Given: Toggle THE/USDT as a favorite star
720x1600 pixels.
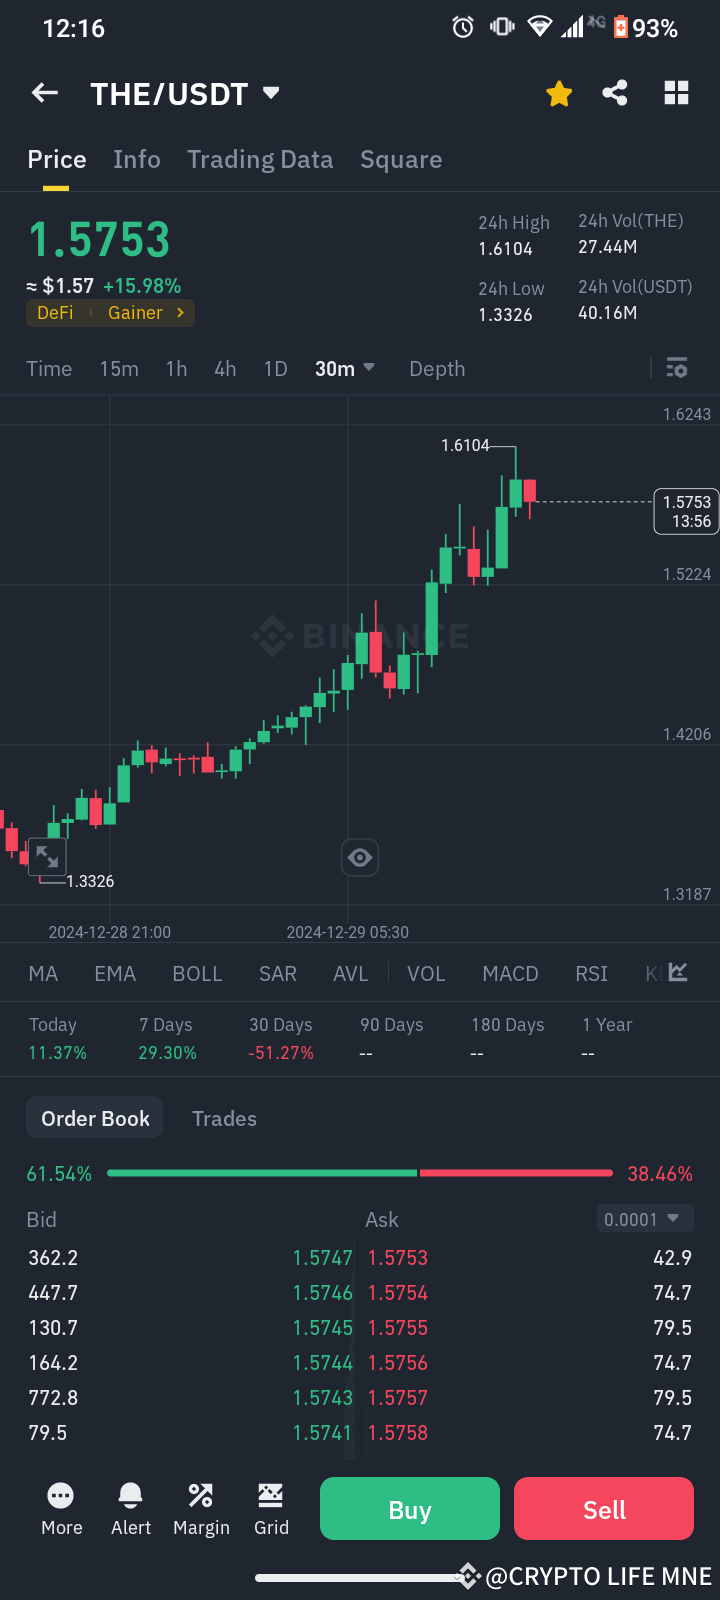Looking at the screenshot, I should tap(559, 92).
